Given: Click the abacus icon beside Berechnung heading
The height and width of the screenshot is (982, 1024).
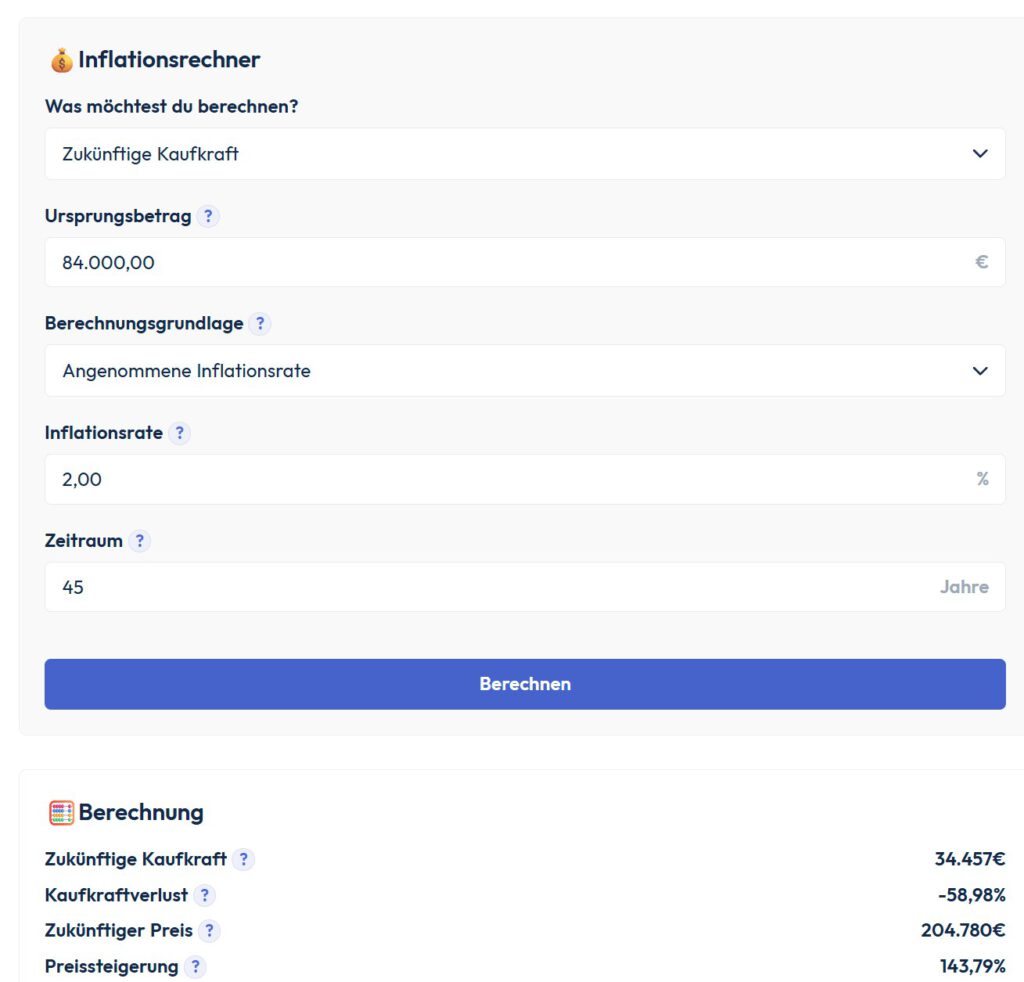Looking at the screenshot, I should (61, 812).
